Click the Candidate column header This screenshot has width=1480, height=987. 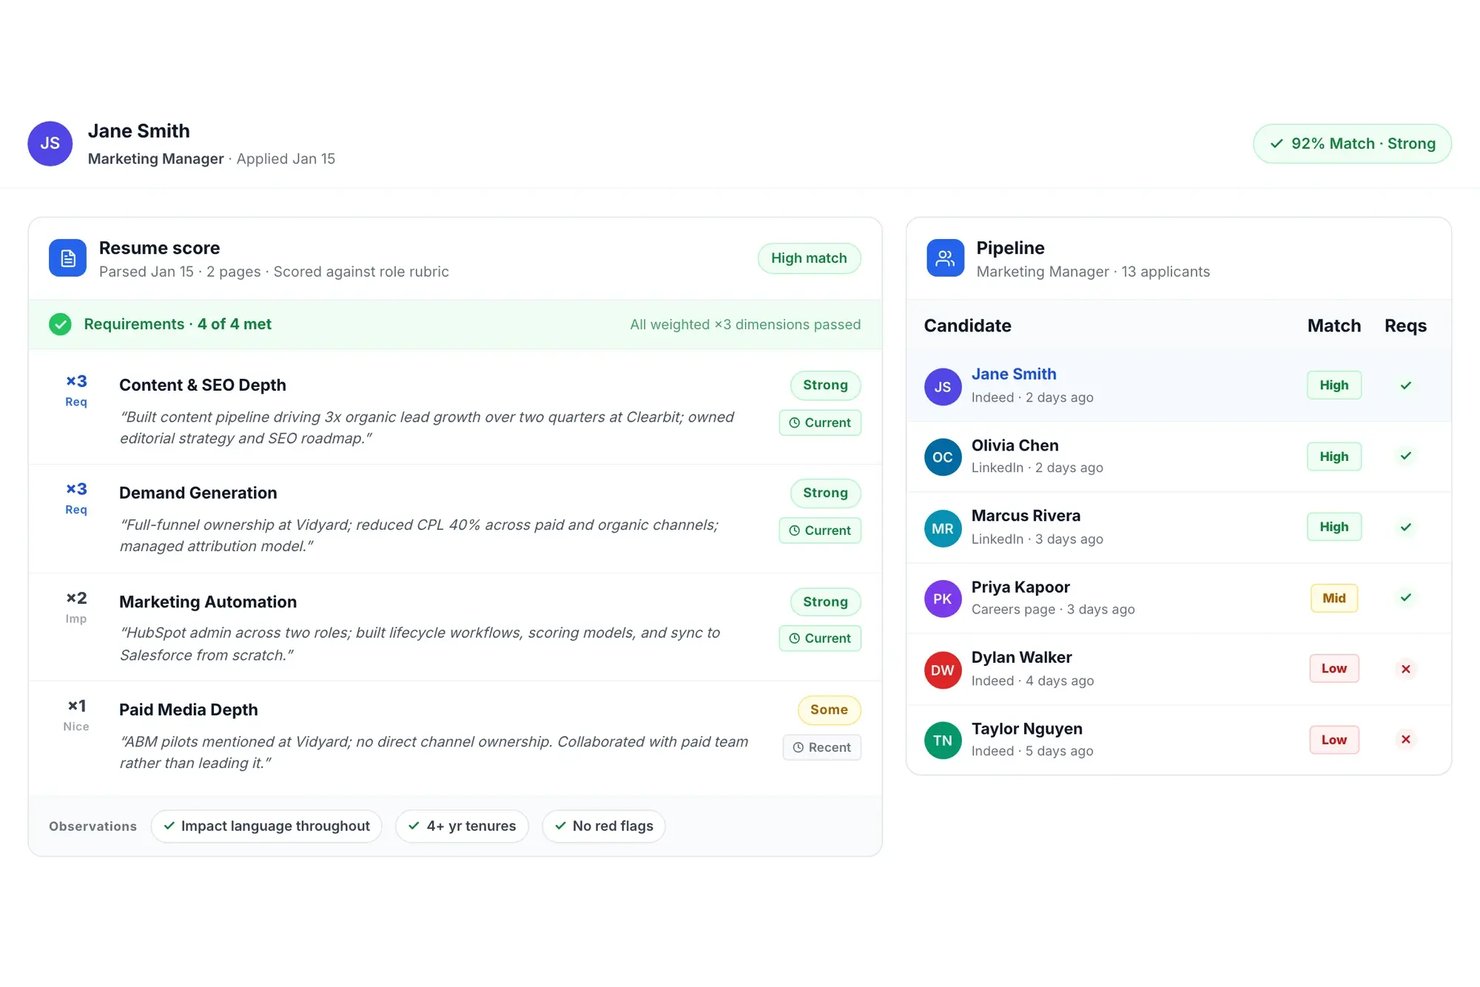pos(967,326)
